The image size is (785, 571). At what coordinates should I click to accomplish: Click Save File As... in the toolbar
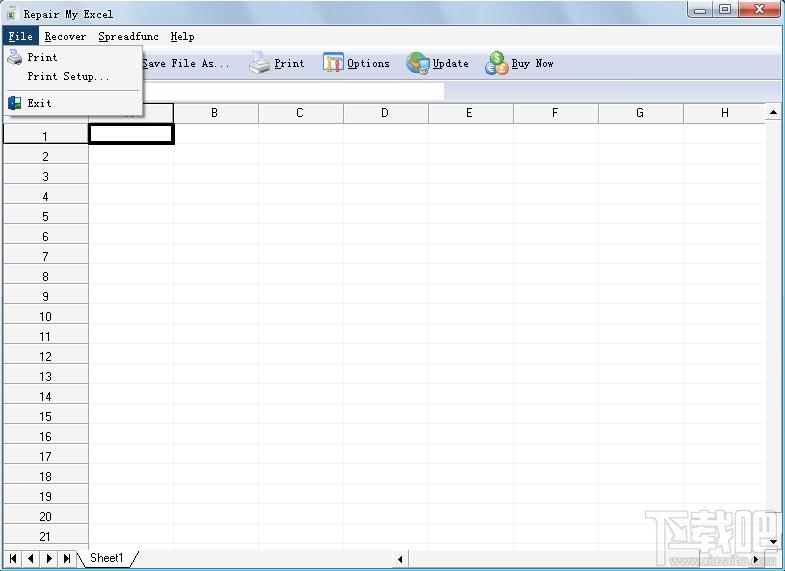point(186,64)
